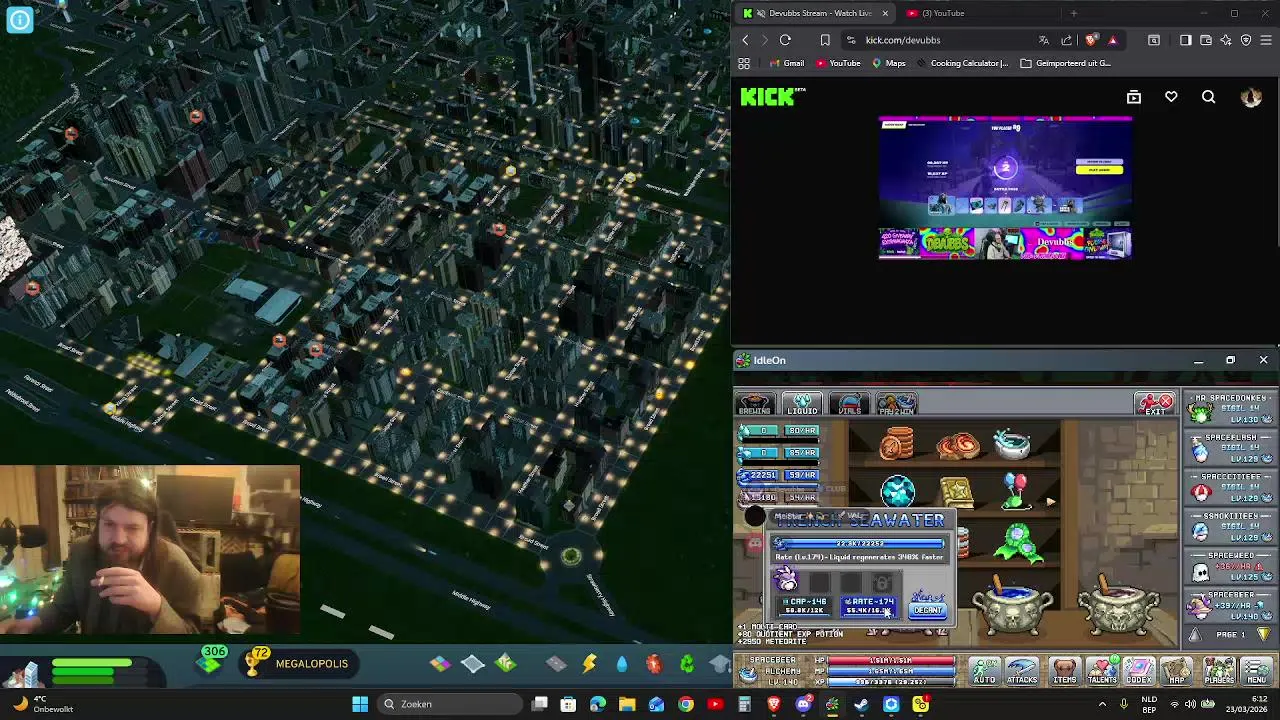Open the translate page icon
The width and height of the screenshot is (1280, 720).
pyautogui.click(x=1043, y=40)
